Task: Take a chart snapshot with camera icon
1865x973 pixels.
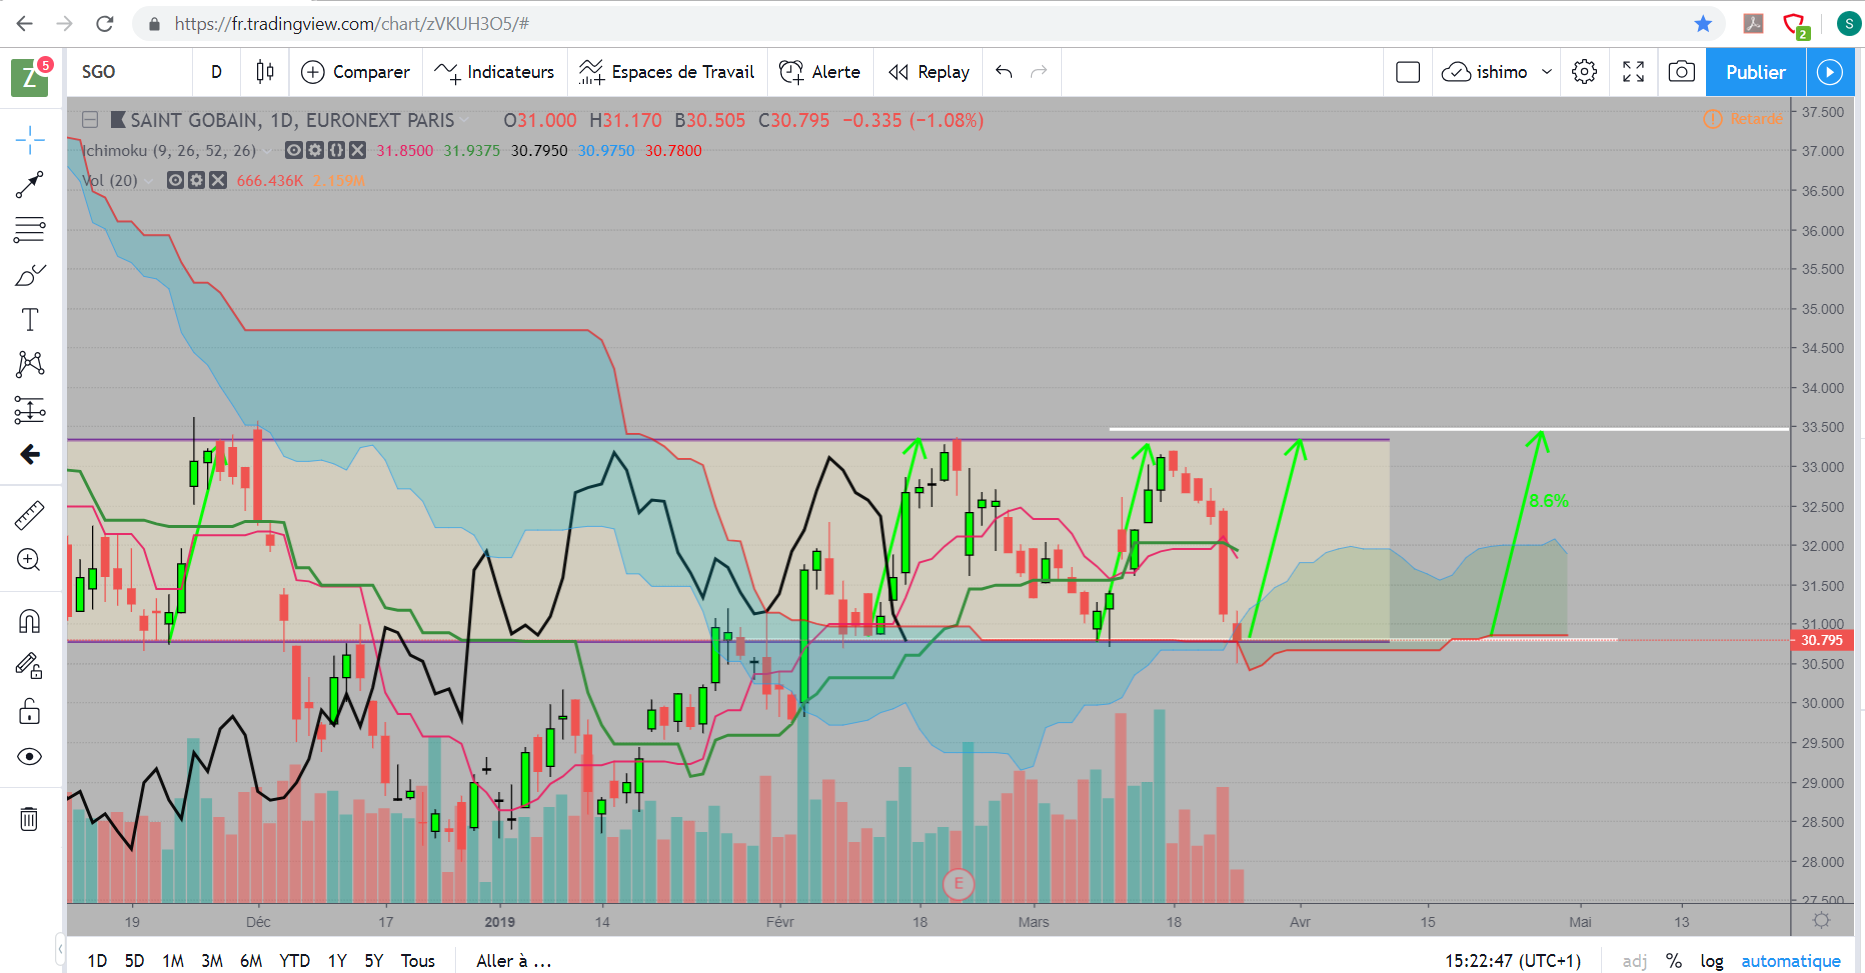Action: tap(1682, 72)
